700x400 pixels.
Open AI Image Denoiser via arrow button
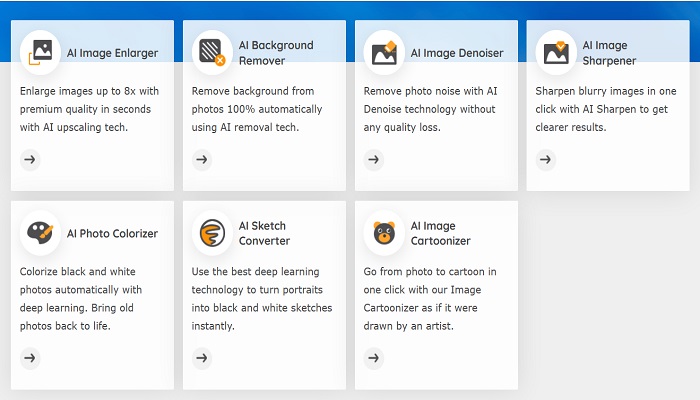[x=374, y=159]
